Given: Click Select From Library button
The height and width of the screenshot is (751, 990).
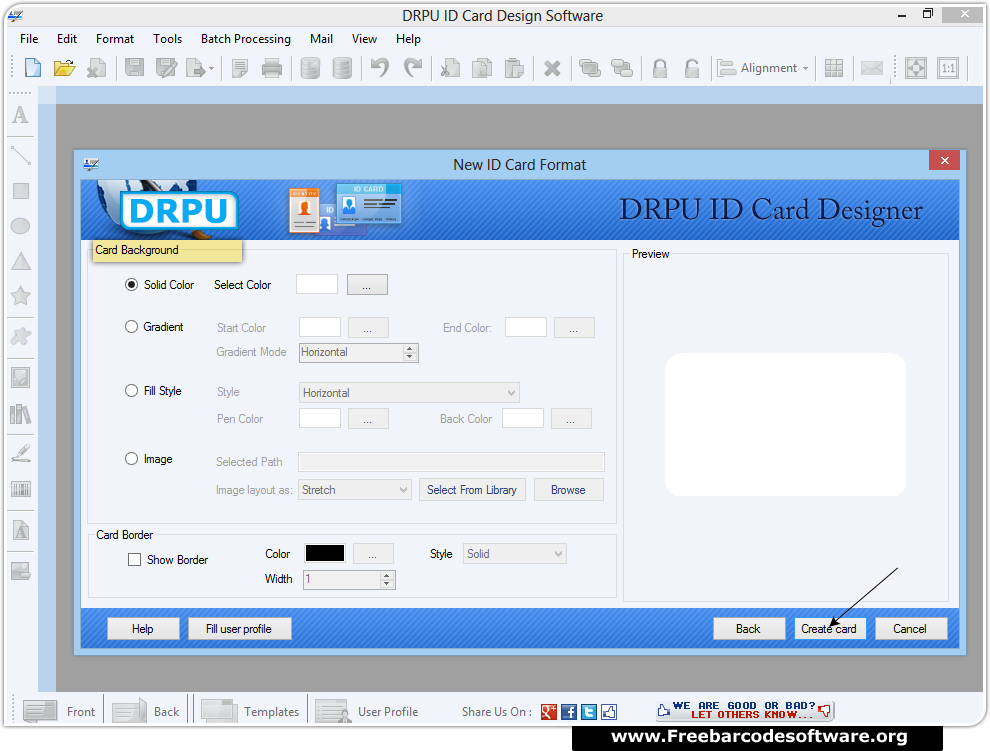Looking at the screenshot, I should coord(472,490).
